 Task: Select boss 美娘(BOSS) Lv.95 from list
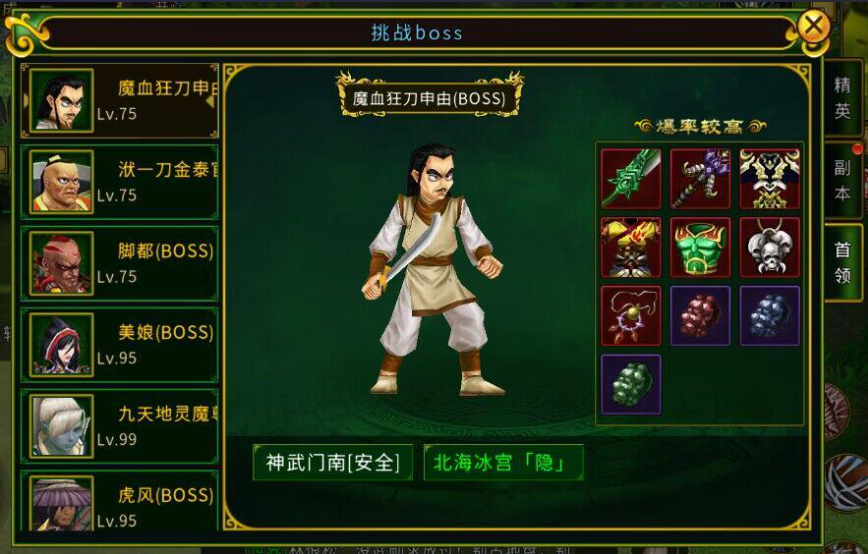pyautogui.click(x=120, y=345)
